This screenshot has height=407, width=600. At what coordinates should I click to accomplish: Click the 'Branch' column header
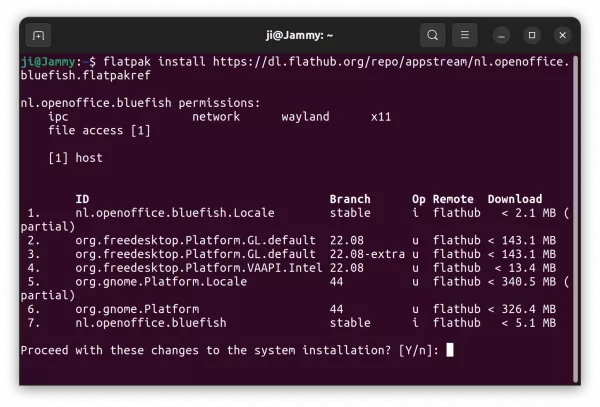click(350, 199)
